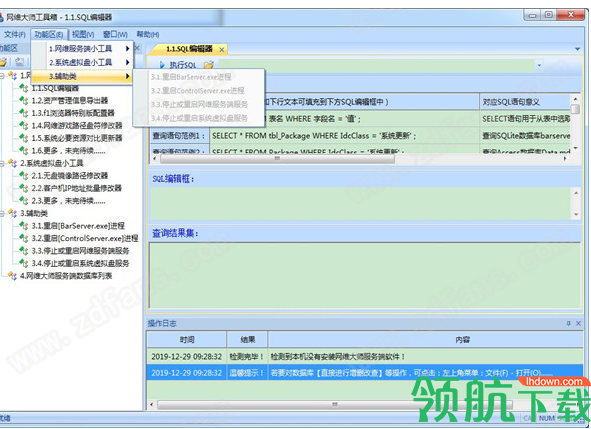Image resolution: width=591 pixels, height=429 pixels.
Task: Open the 帮助(H) menu
Action: (148, 35)
